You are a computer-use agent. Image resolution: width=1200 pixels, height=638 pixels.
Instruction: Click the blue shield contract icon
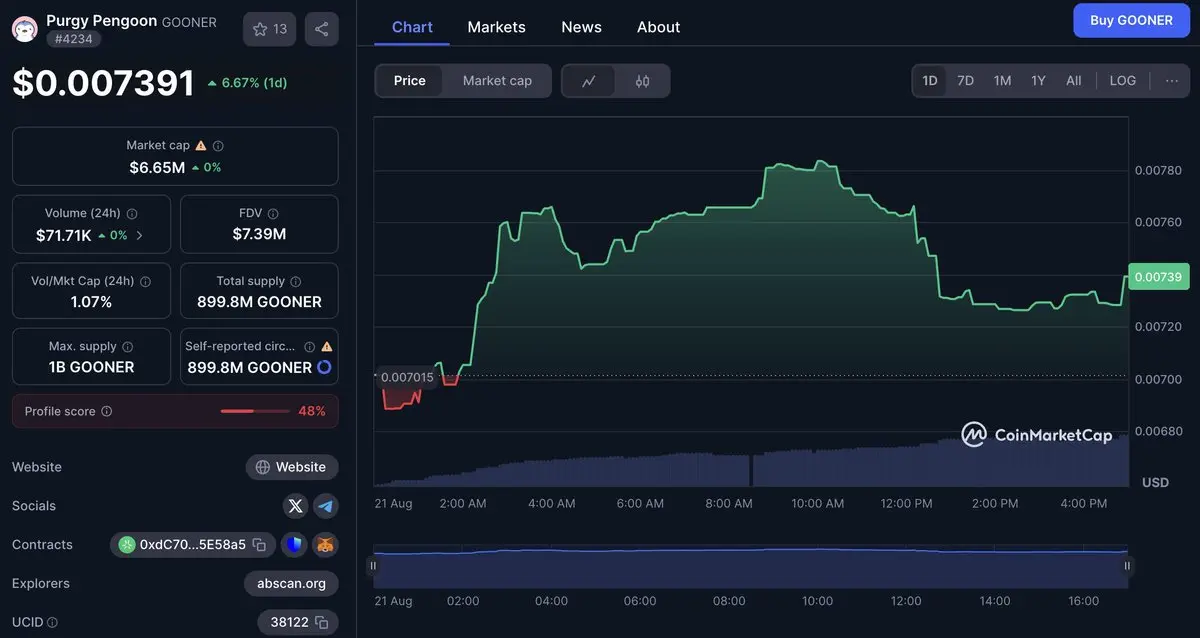[x=294, y=545]
